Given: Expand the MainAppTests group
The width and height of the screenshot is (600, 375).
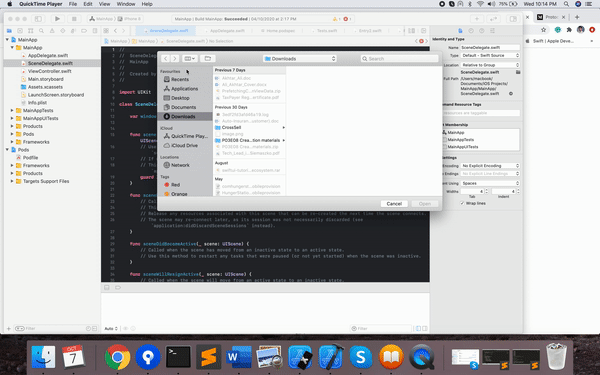Looking at the screenshot, I should 12,110.
